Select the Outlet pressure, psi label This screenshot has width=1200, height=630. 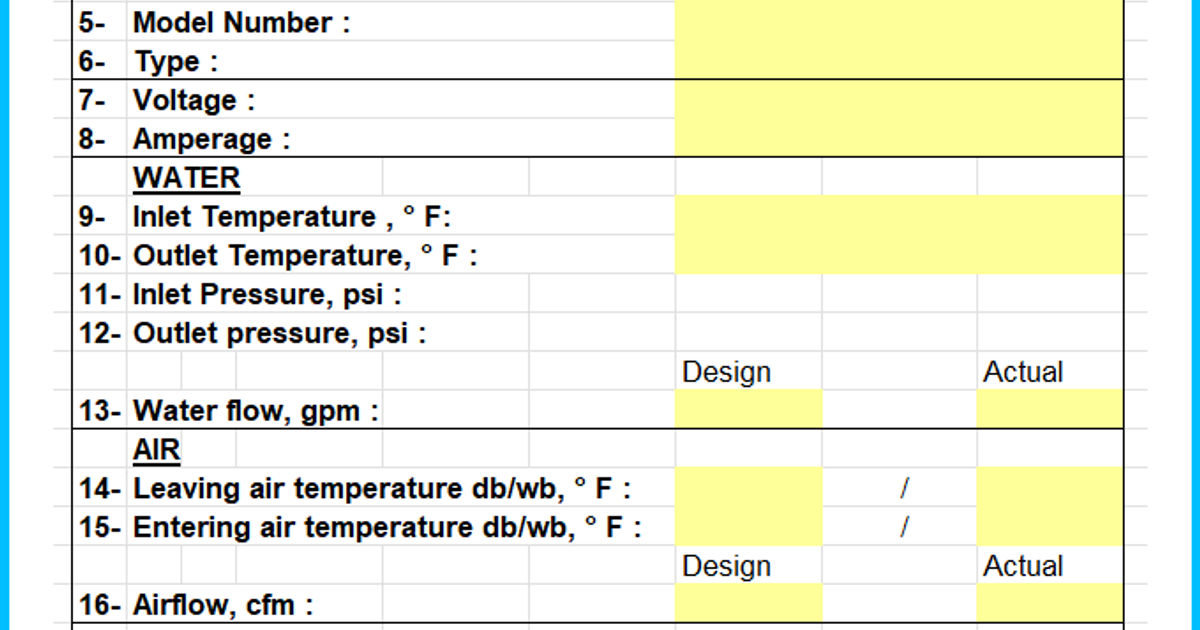(280, 333)
